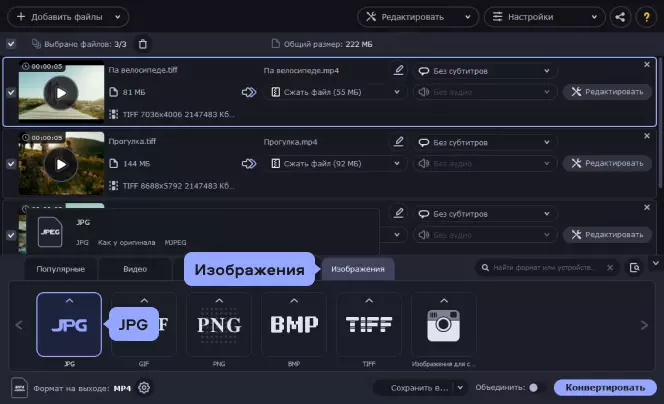Switch to the Видео tab
Screen dimensions: 664x404
[135, 269]
